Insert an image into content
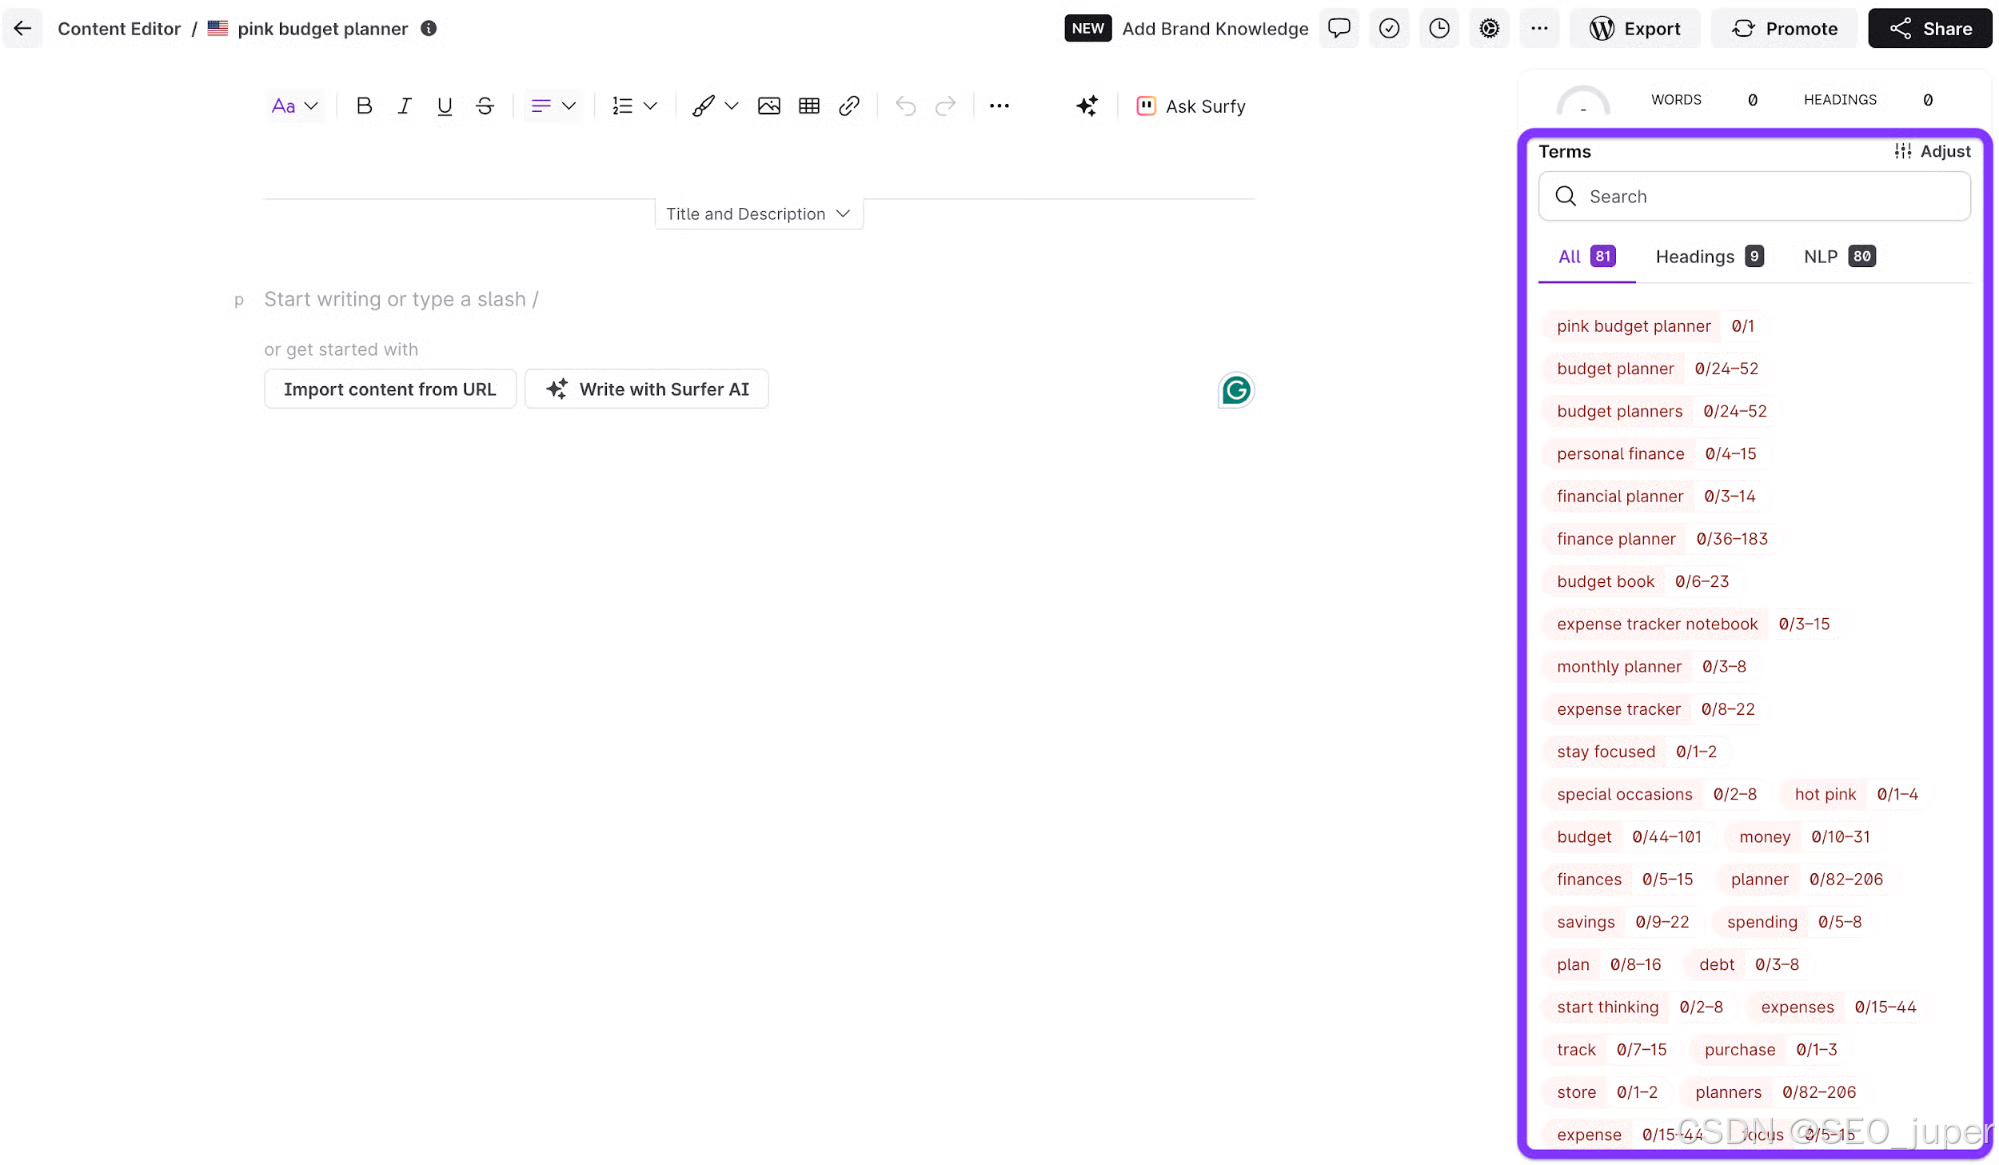 (768, 106)
